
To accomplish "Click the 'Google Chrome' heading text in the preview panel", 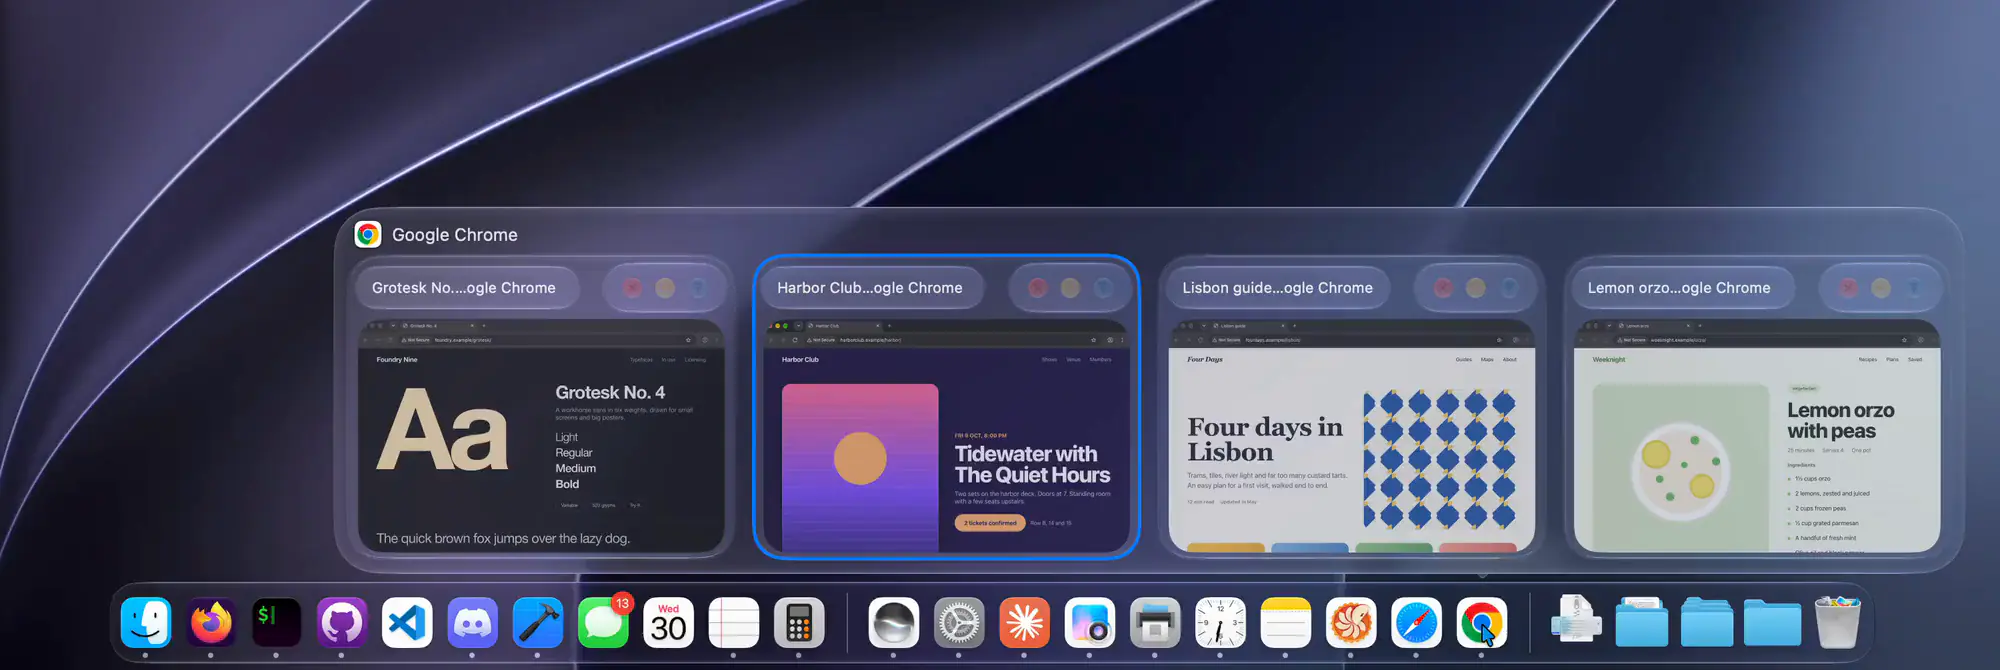I will tap(455, 235).
